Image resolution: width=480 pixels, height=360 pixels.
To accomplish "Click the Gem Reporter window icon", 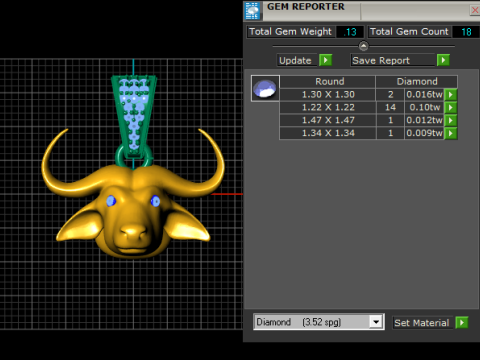I will pyautogui.click(x=252, y=10).
